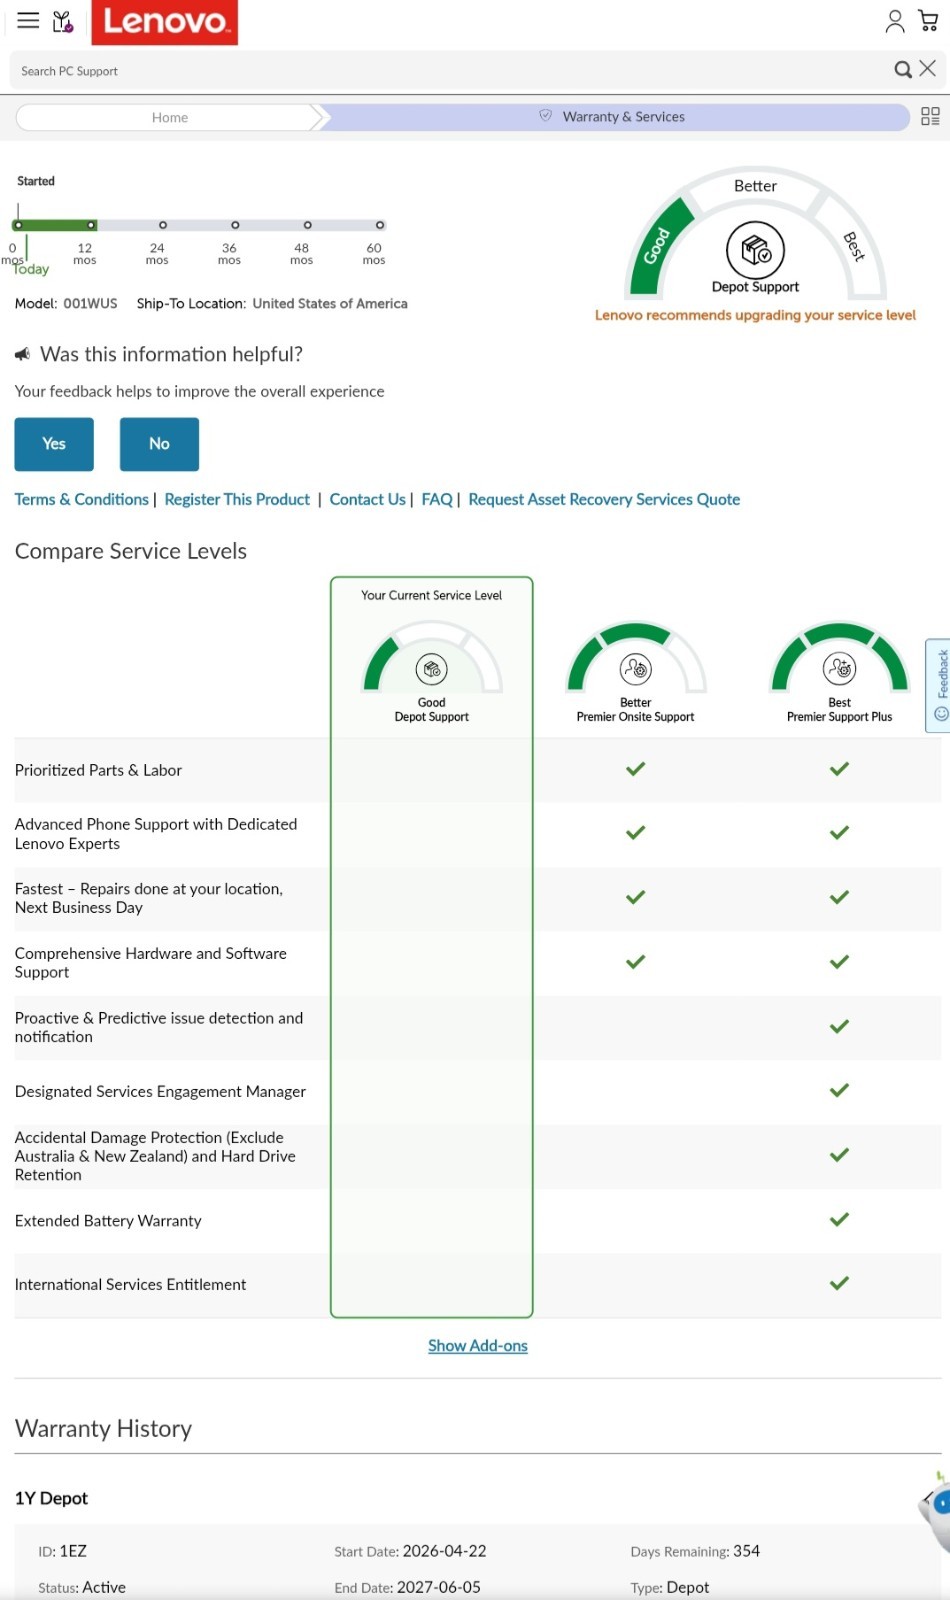Viewport: 950px width, 1600px height.
Task: Close the search bar with X
Action: pos(928,68)
